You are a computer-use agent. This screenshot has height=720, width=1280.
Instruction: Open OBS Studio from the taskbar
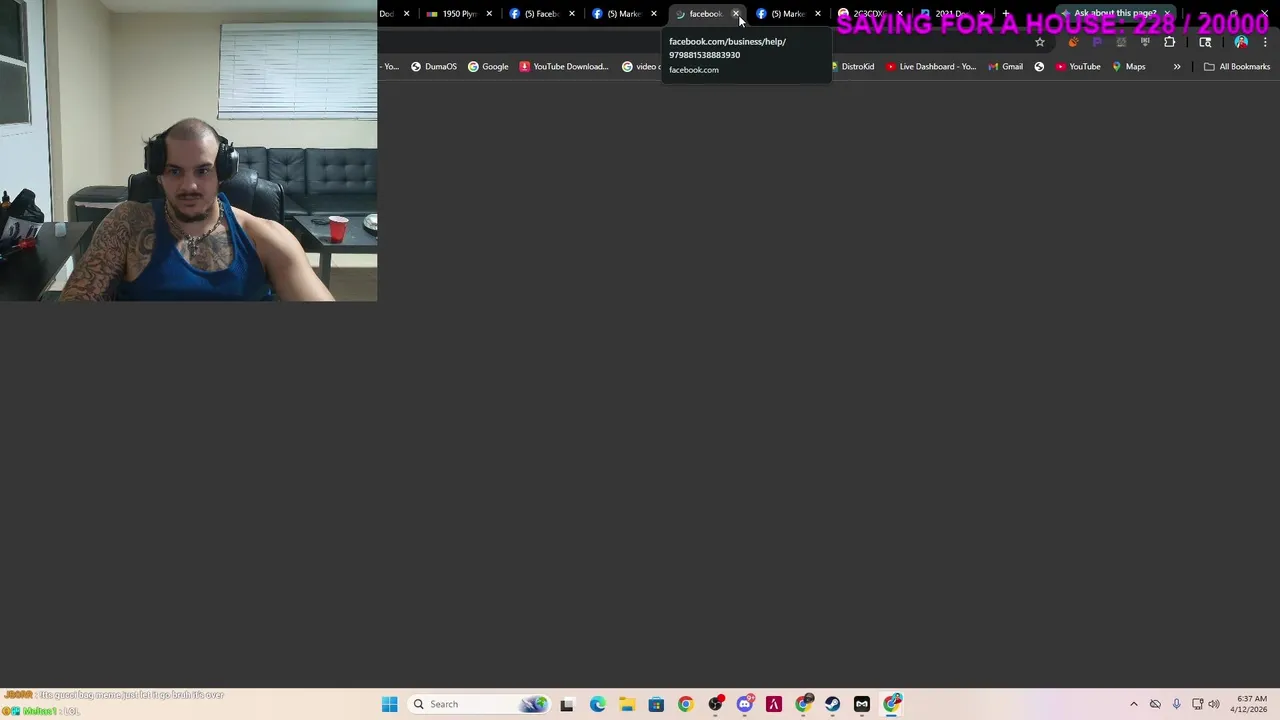coord(715,704)
